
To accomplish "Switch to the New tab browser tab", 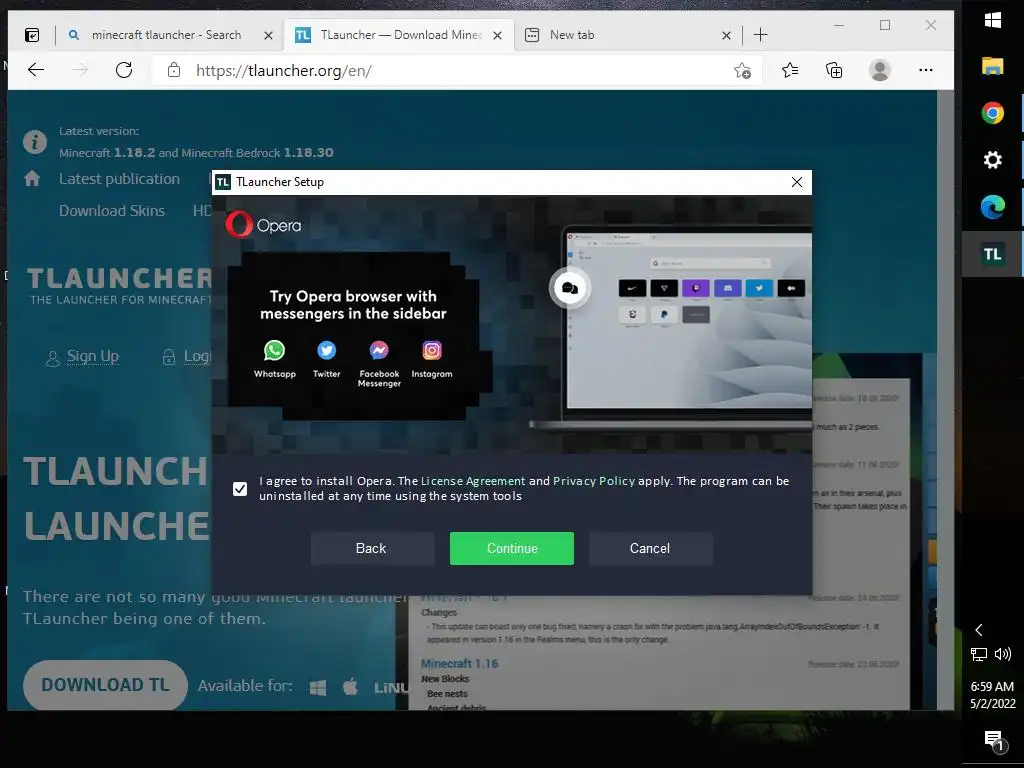I will pos(572,35).
